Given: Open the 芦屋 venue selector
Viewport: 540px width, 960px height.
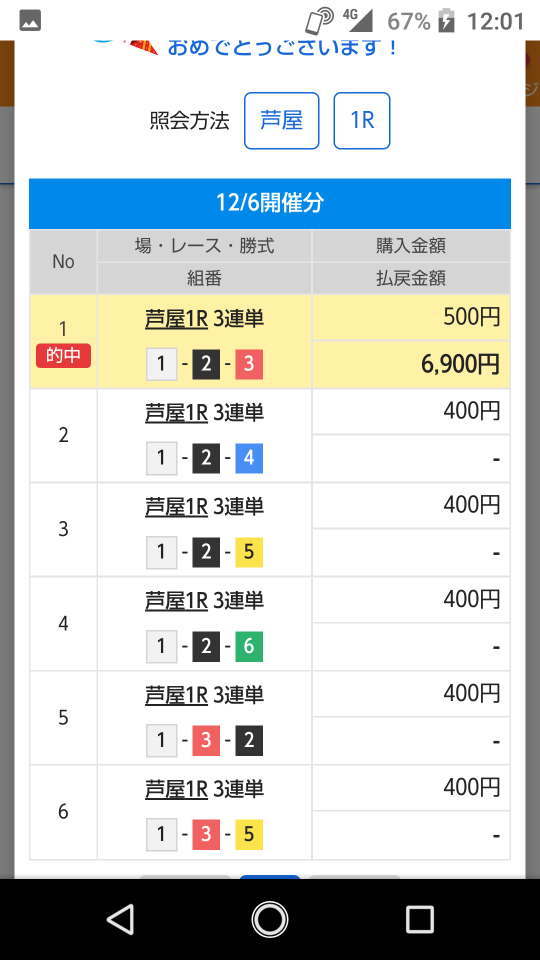Looking at the screenshot, I should click(x=282, y=121).
